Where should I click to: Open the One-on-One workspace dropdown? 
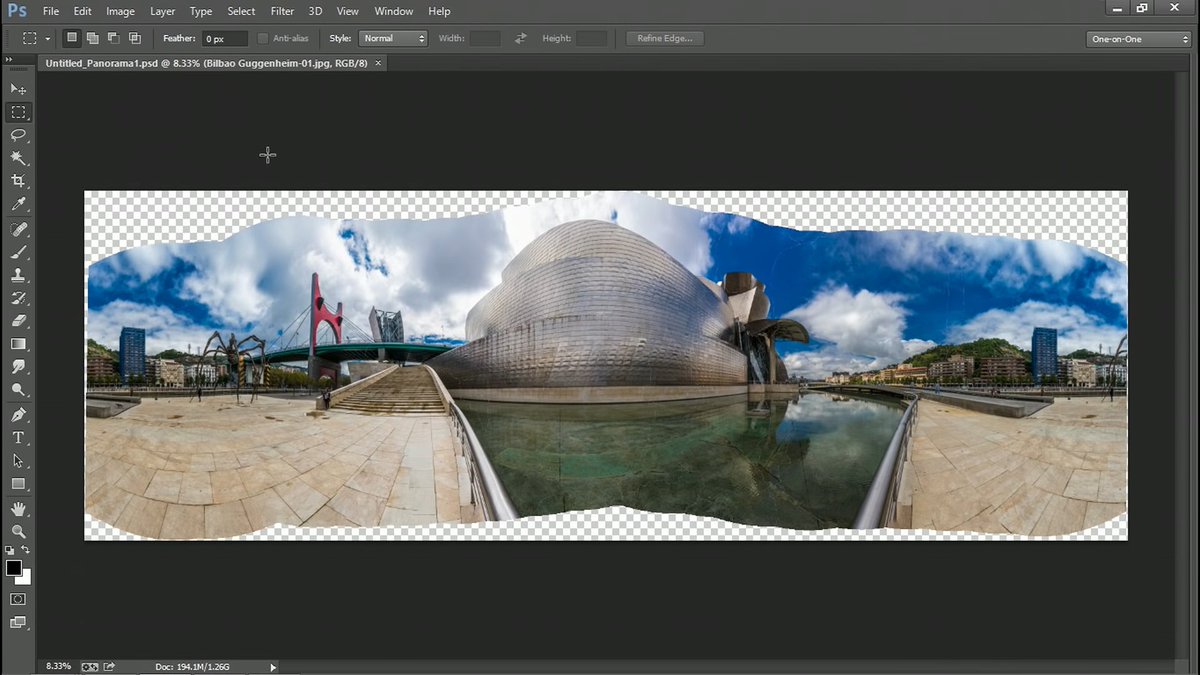coord(1139,39)
